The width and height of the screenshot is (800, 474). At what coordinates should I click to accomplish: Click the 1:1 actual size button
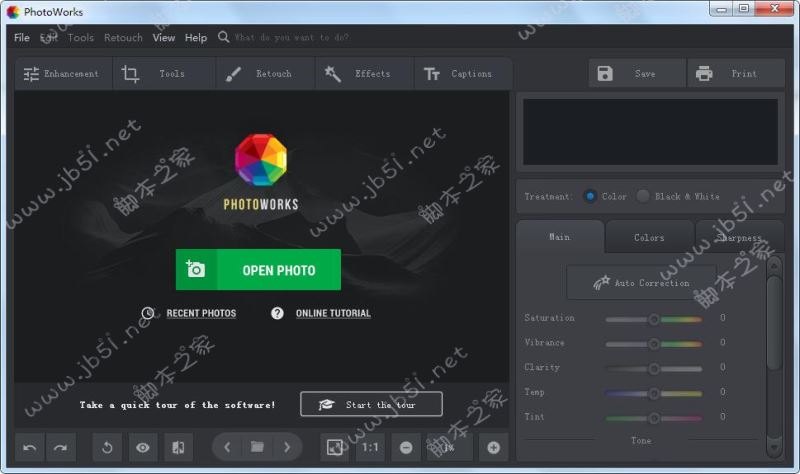coord(370,447)
